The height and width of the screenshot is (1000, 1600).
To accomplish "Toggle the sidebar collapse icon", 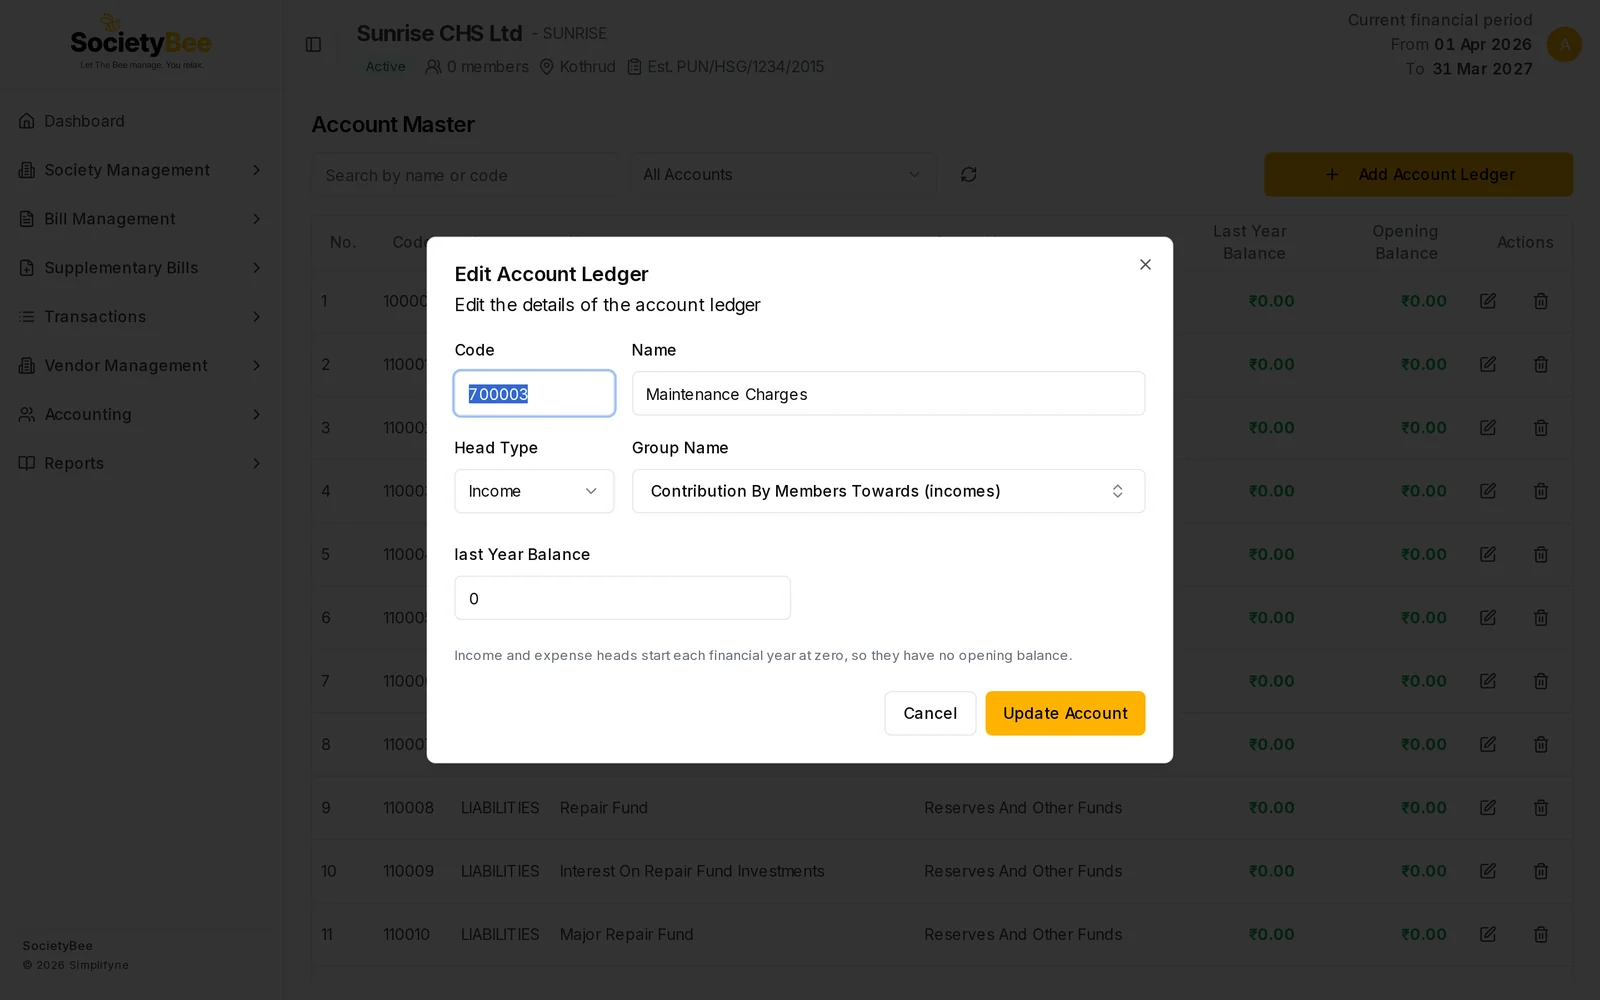I will tap(313, 44).
